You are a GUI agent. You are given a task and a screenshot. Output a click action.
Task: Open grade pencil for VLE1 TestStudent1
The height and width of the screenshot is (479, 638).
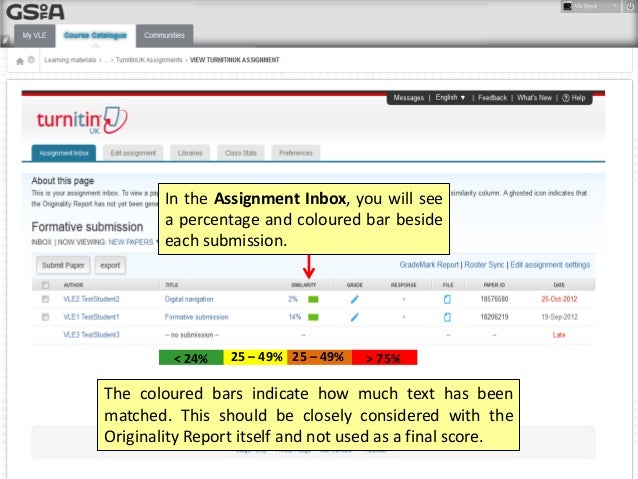[354, 317]
